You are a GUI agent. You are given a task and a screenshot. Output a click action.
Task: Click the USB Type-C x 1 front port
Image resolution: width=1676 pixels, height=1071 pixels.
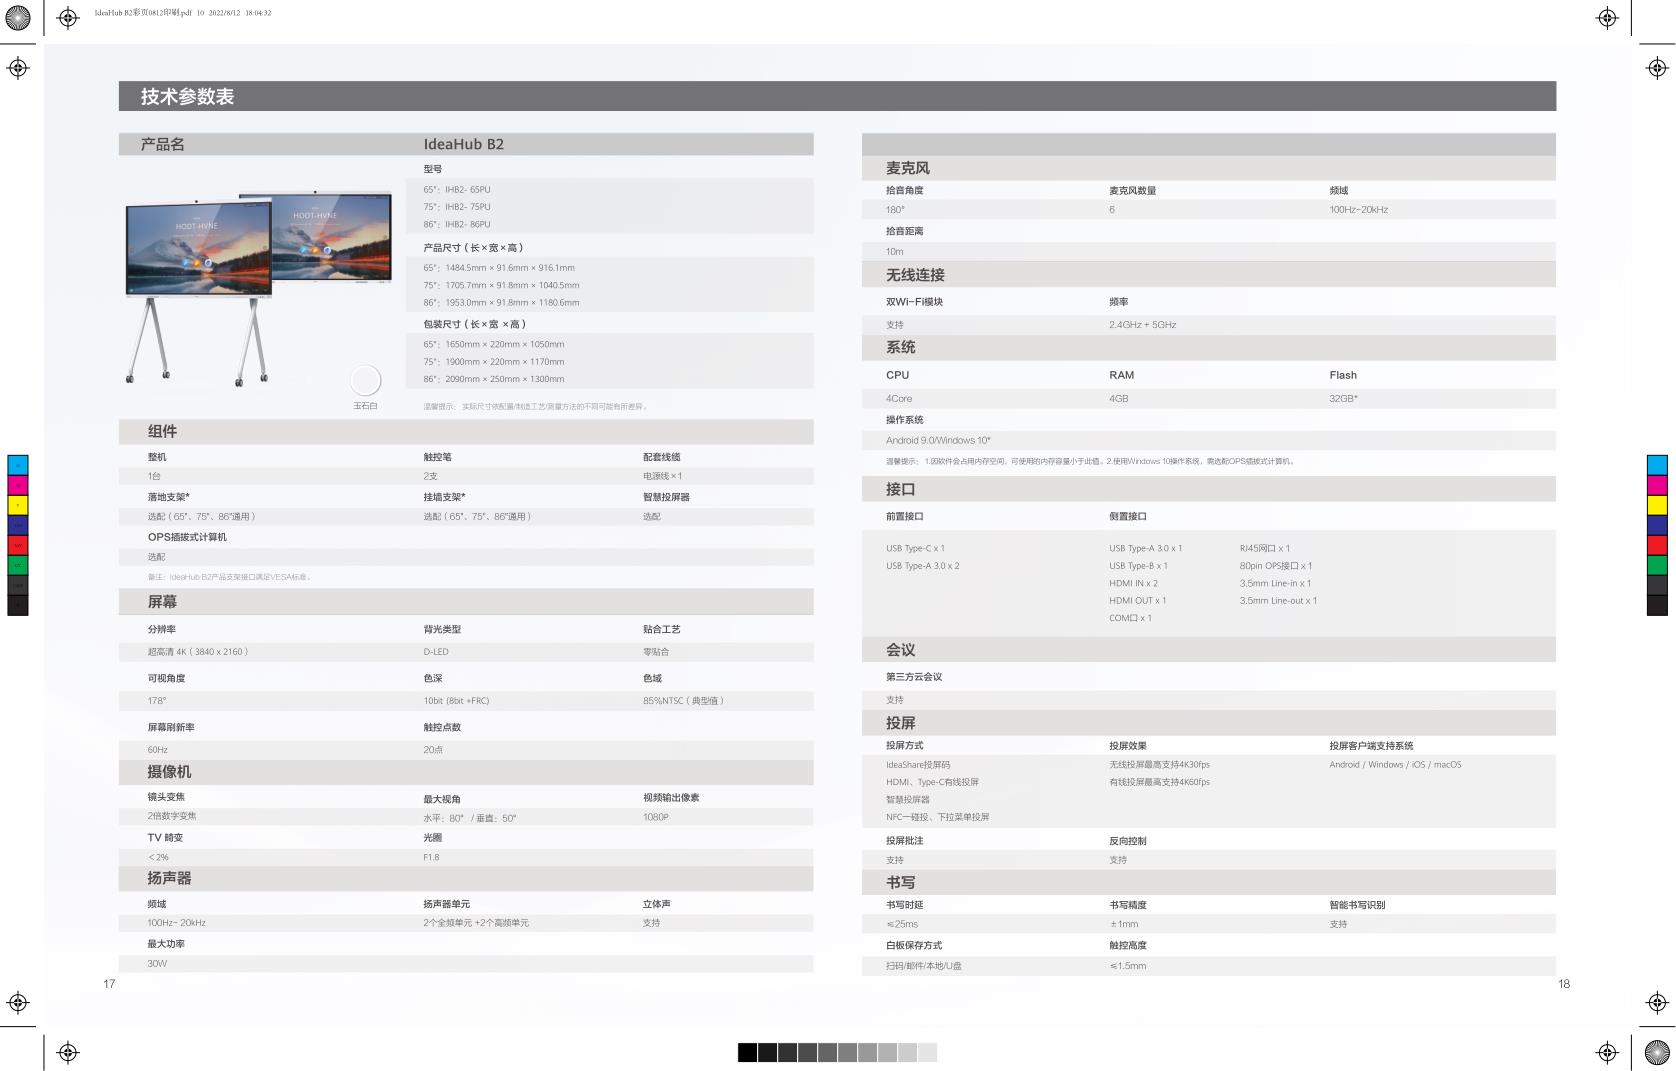[915, 548]
